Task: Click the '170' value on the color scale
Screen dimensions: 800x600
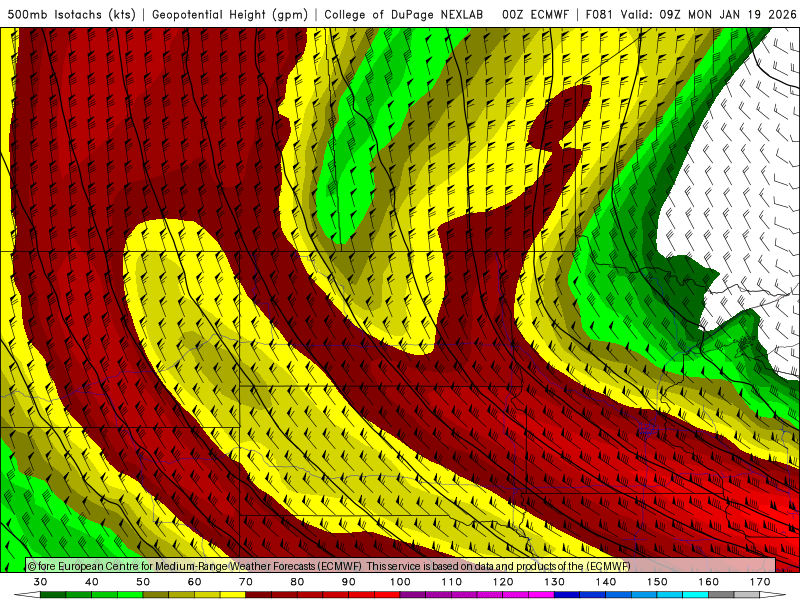Action: pyautogui.click(x=760, y=582)
